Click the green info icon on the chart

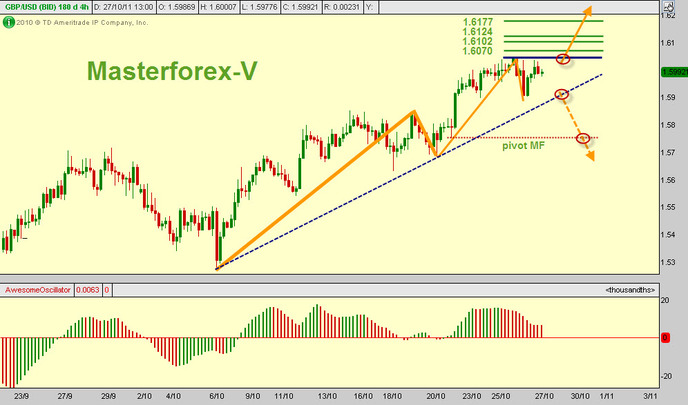(8, 22)
